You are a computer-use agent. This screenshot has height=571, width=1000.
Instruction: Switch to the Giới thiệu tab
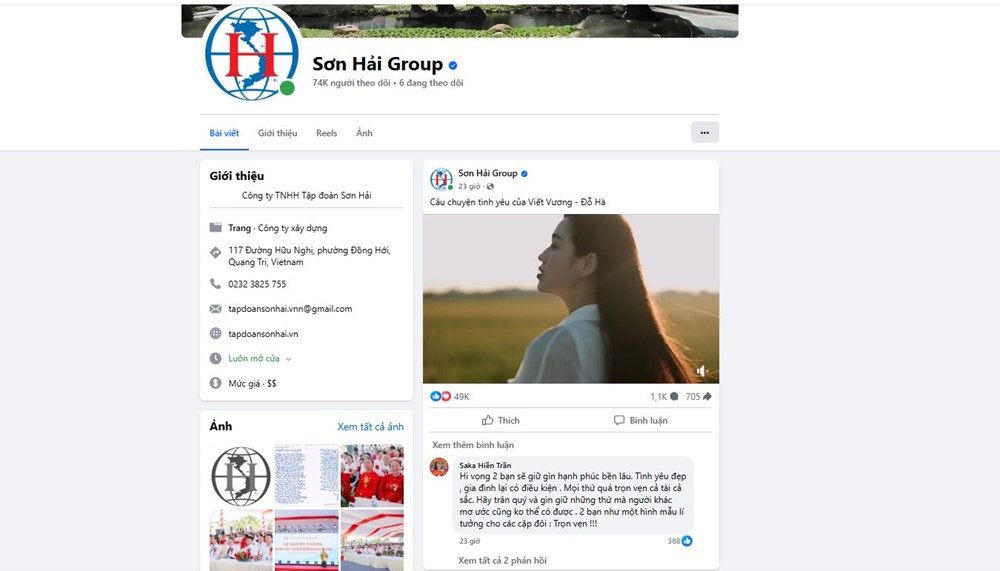(277, 133)
